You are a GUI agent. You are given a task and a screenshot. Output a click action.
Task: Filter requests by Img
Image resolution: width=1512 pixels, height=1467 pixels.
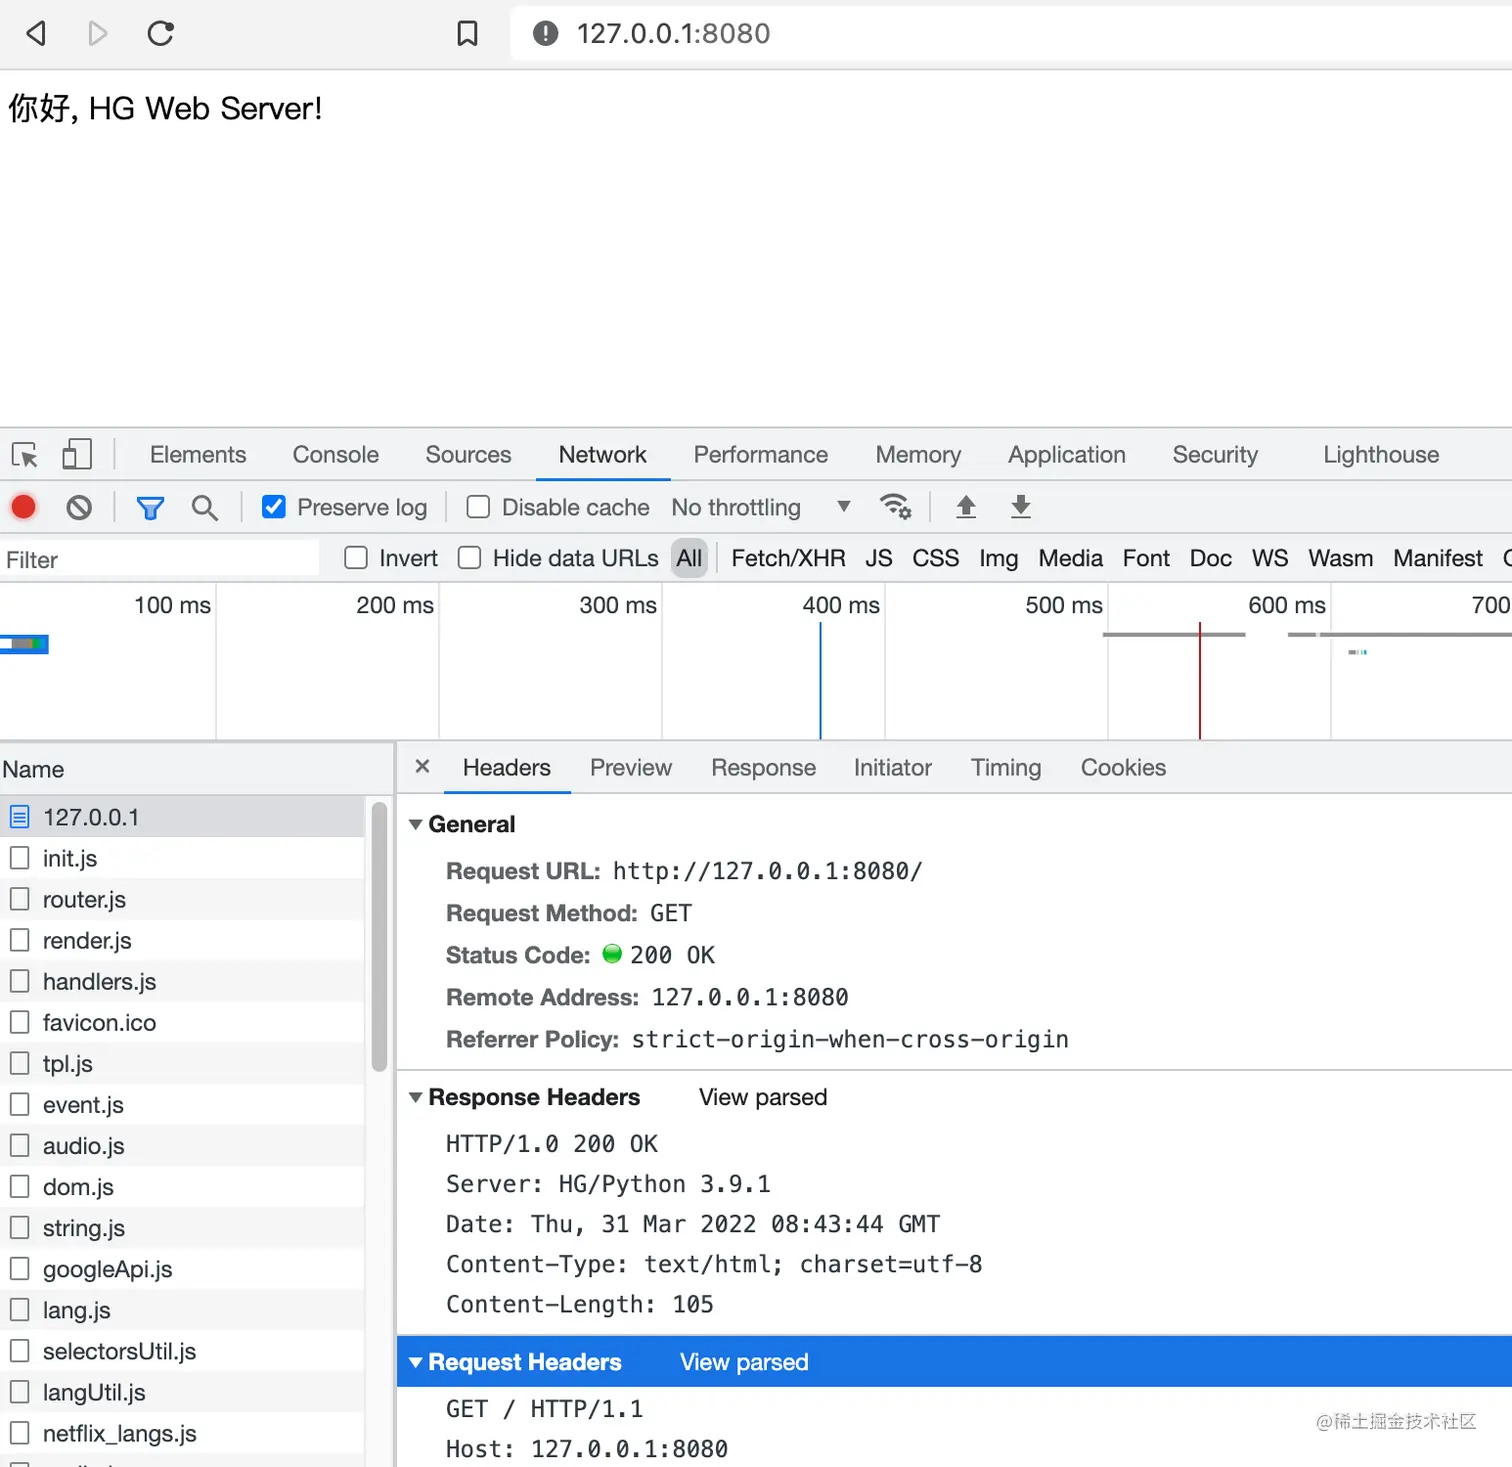coord(999,558)
